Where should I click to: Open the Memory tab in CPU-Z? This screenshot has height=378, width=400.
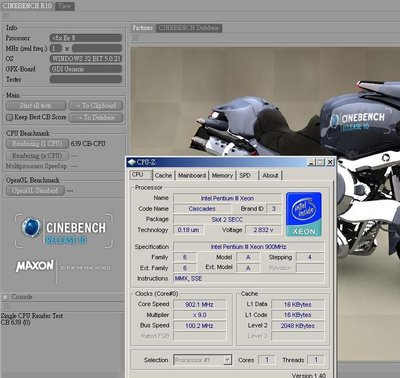222,175
